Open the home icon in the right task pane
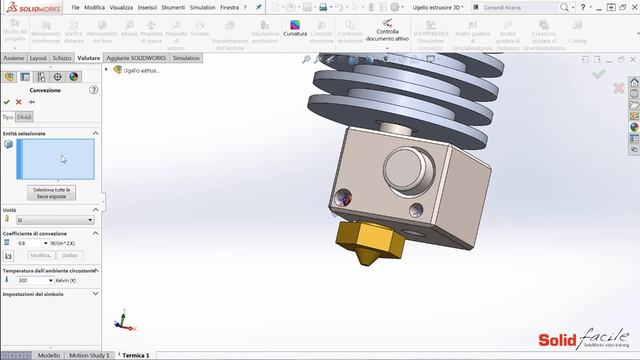 point(634,82)
